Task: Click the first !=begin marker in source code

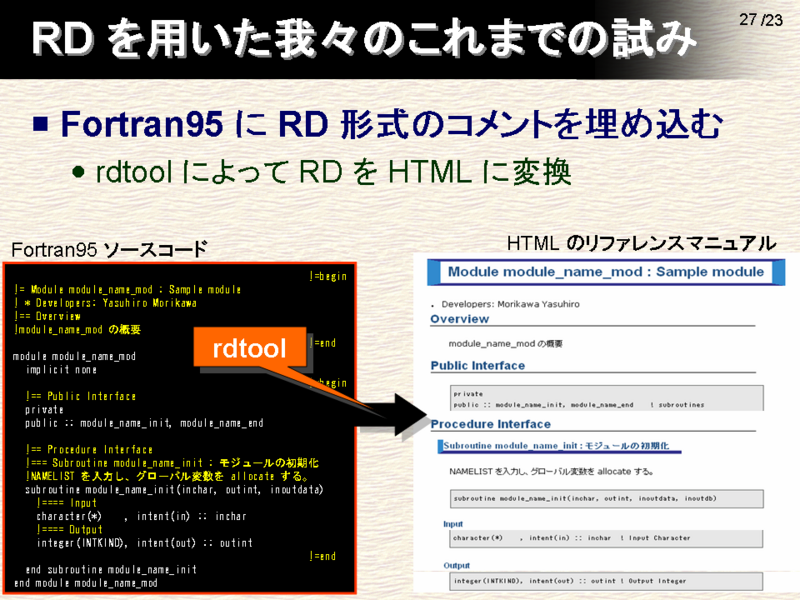Action: 328,276
